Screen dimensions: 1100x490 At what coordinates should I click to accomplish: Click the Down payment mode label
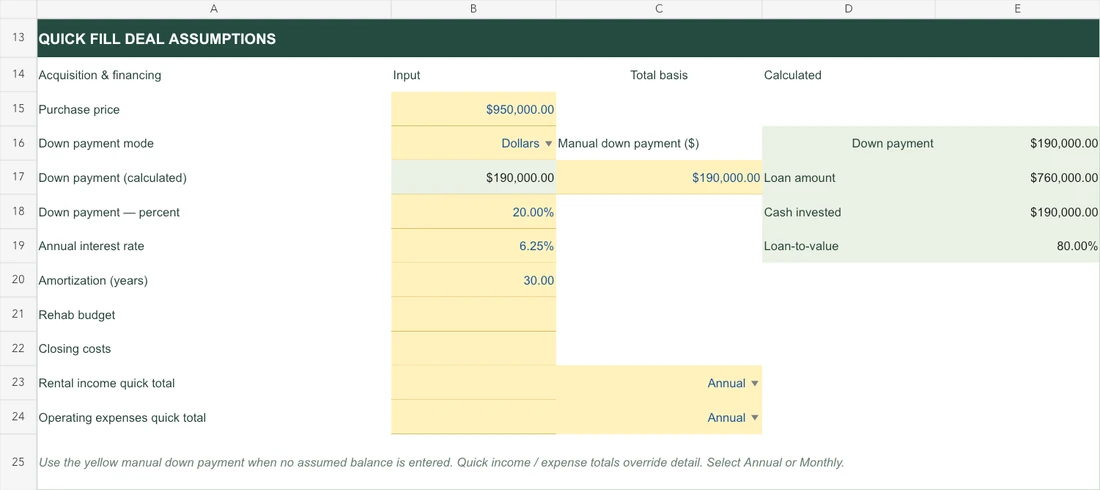pyautogui.click(x=96, y=144)
